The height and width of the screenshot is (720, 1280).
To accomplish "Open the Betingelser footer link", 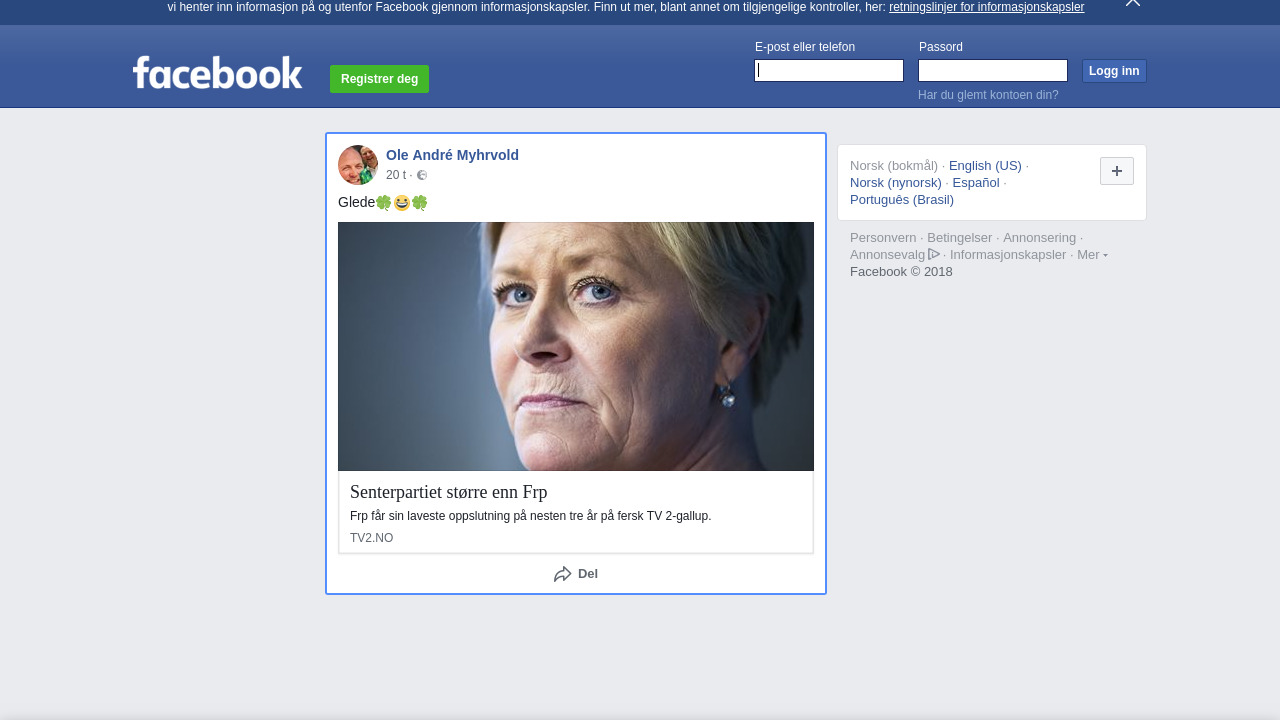I will click(960, 238).
